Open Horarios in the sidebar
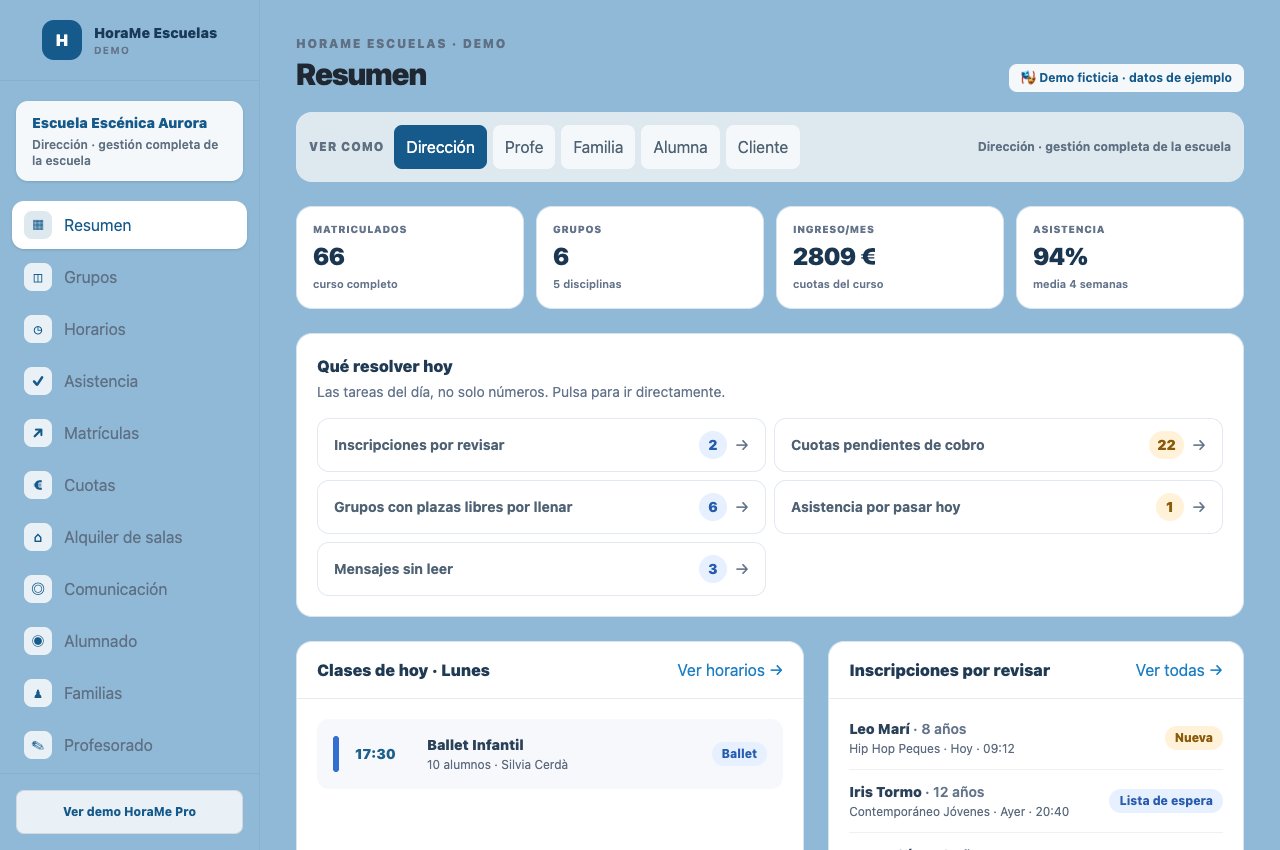This screenshot has width=1280, height=850. [x=129, y=329]
